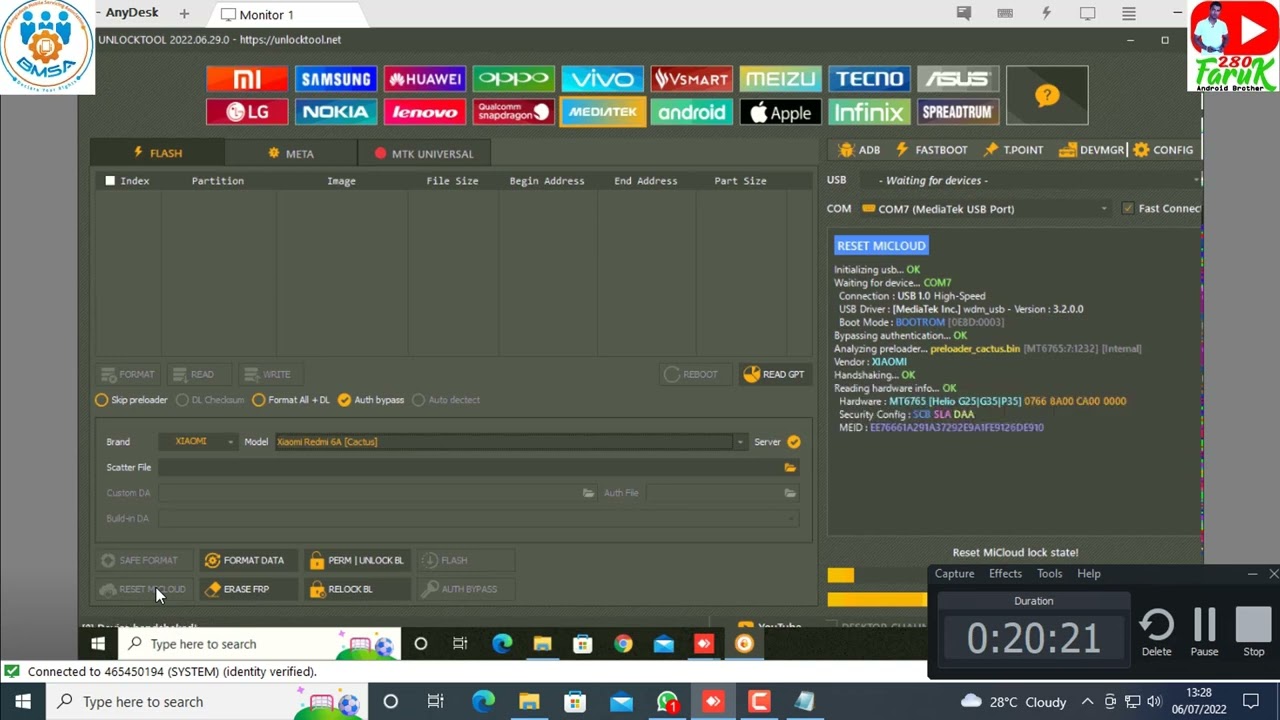Select the Spreadtrum chipset logo
The width and height of the screenshot is (1280, 720).
click(x=958, y=112)
